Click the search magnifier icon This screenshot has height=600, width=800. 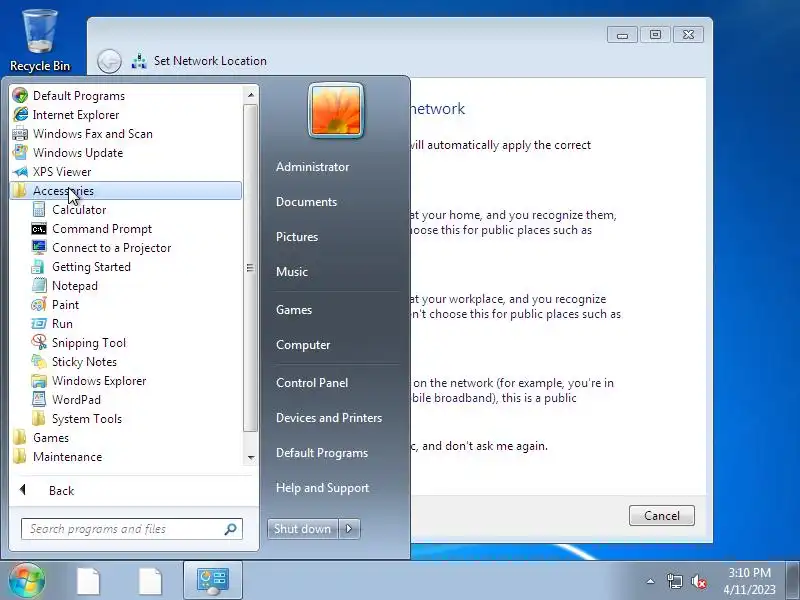coord(231,529)
